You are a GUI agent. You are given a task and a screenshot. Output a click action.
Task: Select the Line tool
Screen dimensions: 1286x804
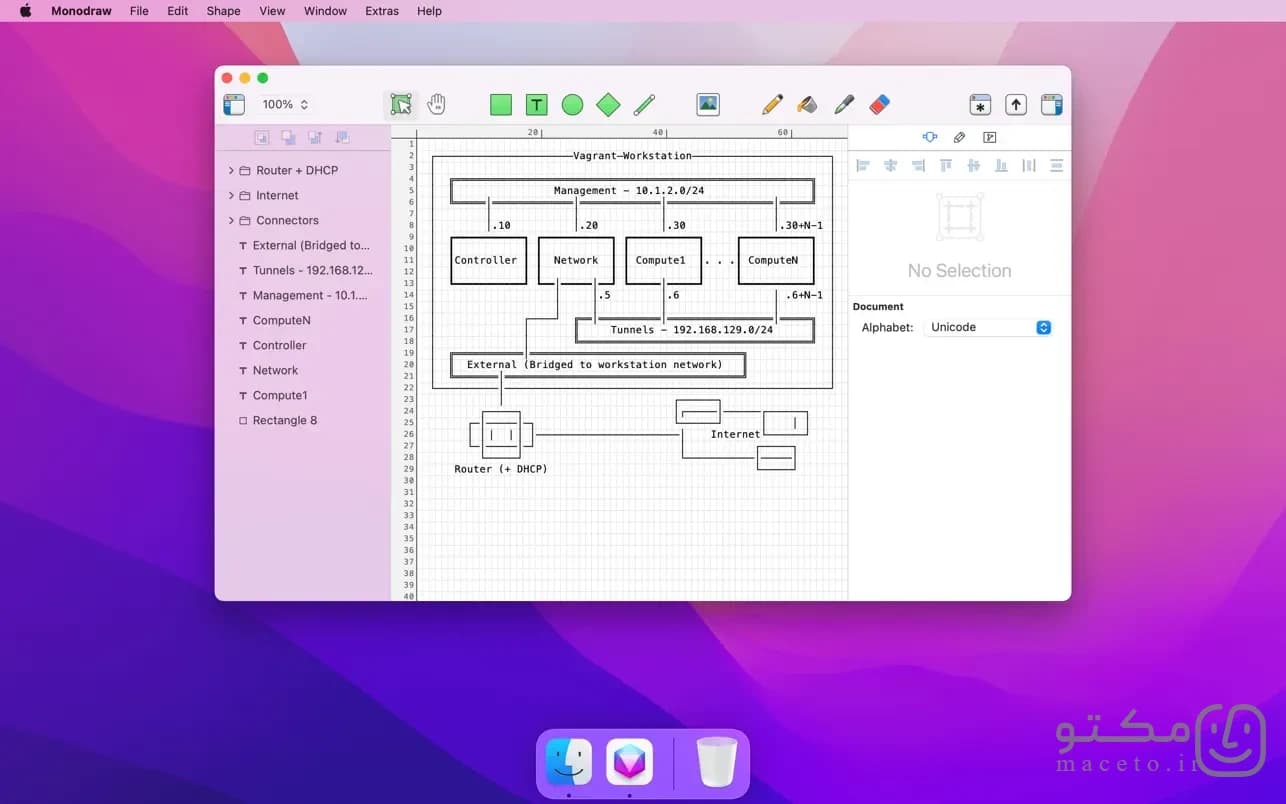(x=644, y=104)
